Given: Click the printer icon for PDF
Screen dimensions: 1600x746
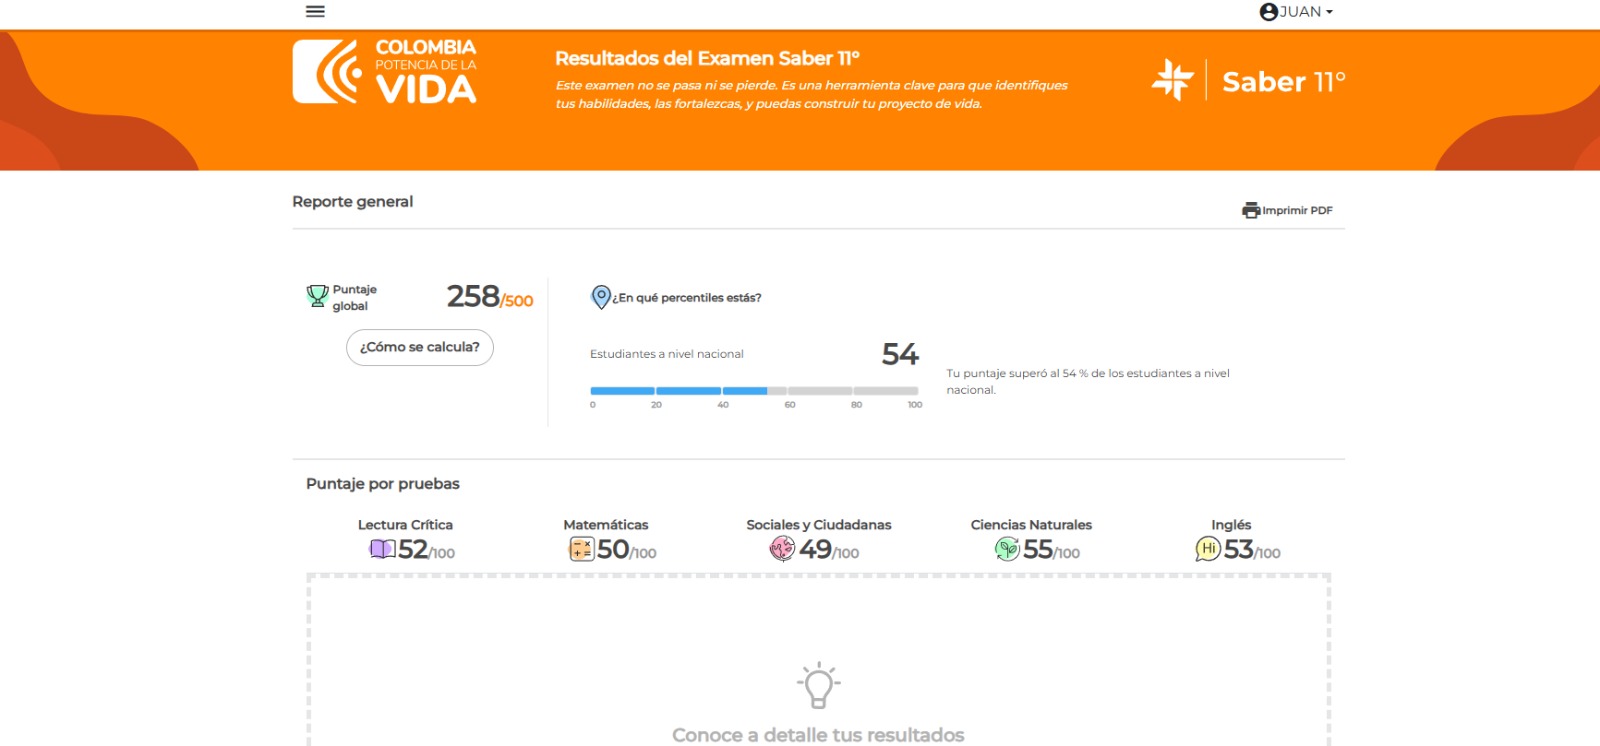Looking at the screenshot, I should pos(1251,210).
